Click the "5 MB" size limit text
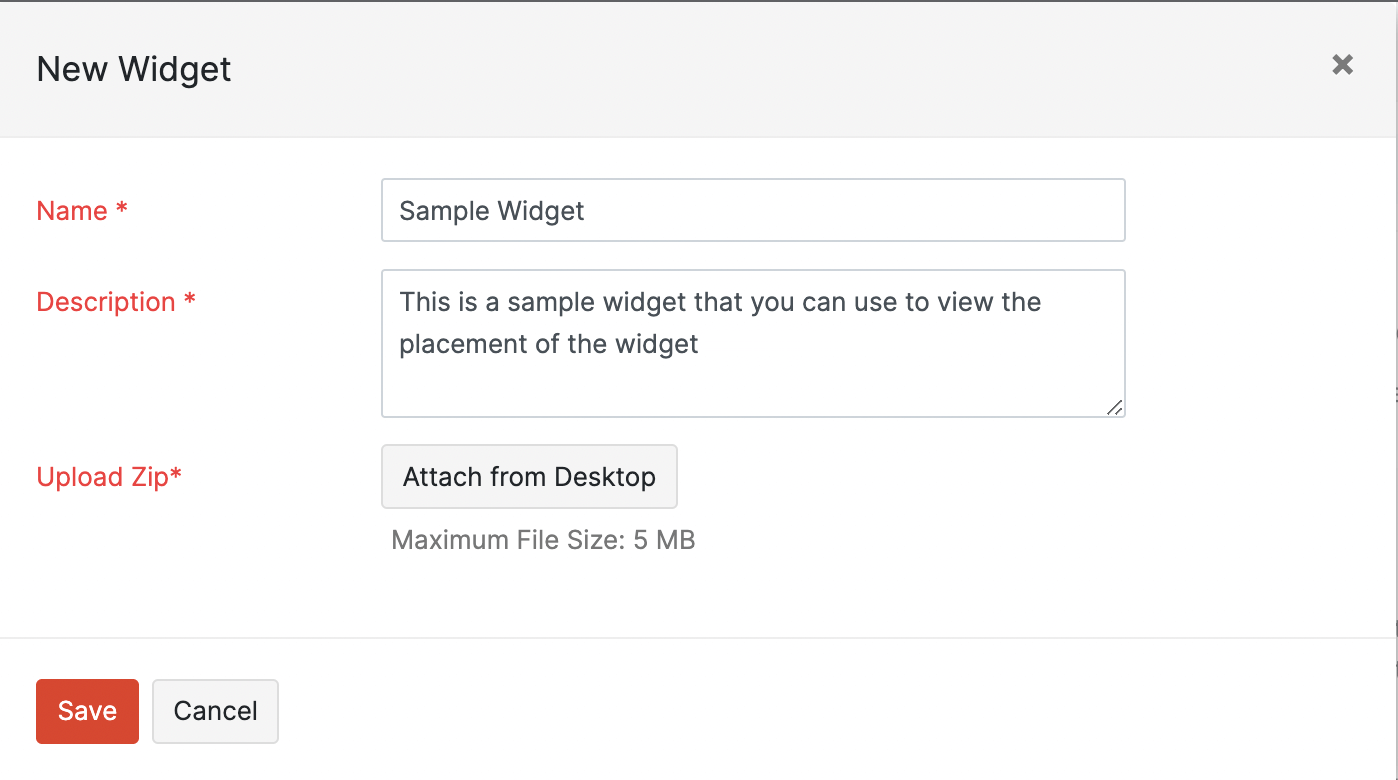Screen dimensions: 1398x780 pos(664,541)
